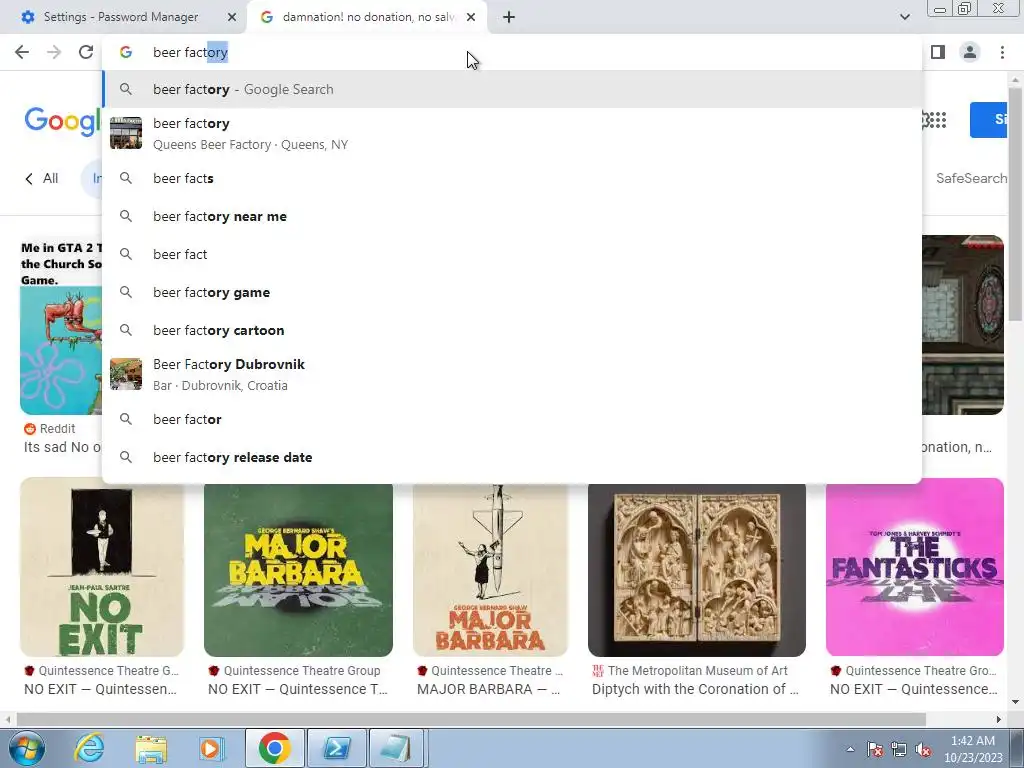This screenshot has width=1024, height=768.
Task: Open the side panel icon in toolbar
Action: pos(938,52)
